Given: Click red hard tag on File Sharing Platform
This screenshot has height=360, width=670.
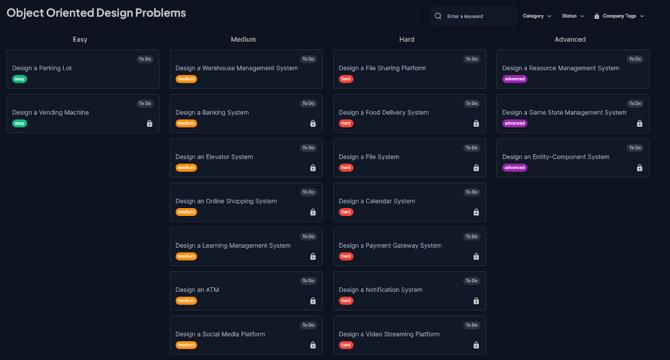Looking at the screenshot, I should tap(346, 79).
